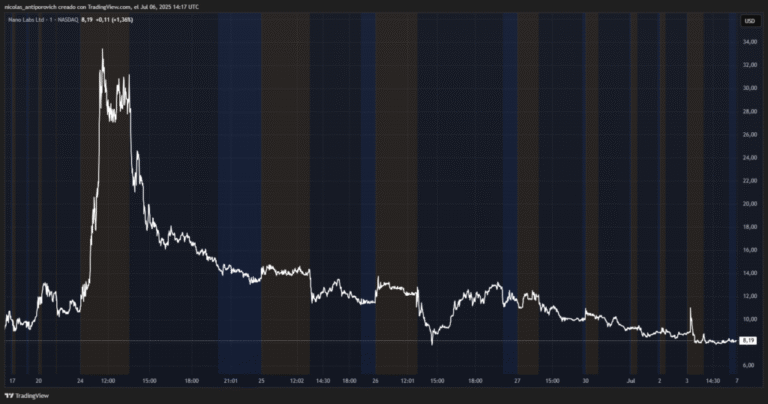The height and width of the screenshot is (404, 768).
Task: Click the Jul month label on time axis
Action: tap(631, 380)
